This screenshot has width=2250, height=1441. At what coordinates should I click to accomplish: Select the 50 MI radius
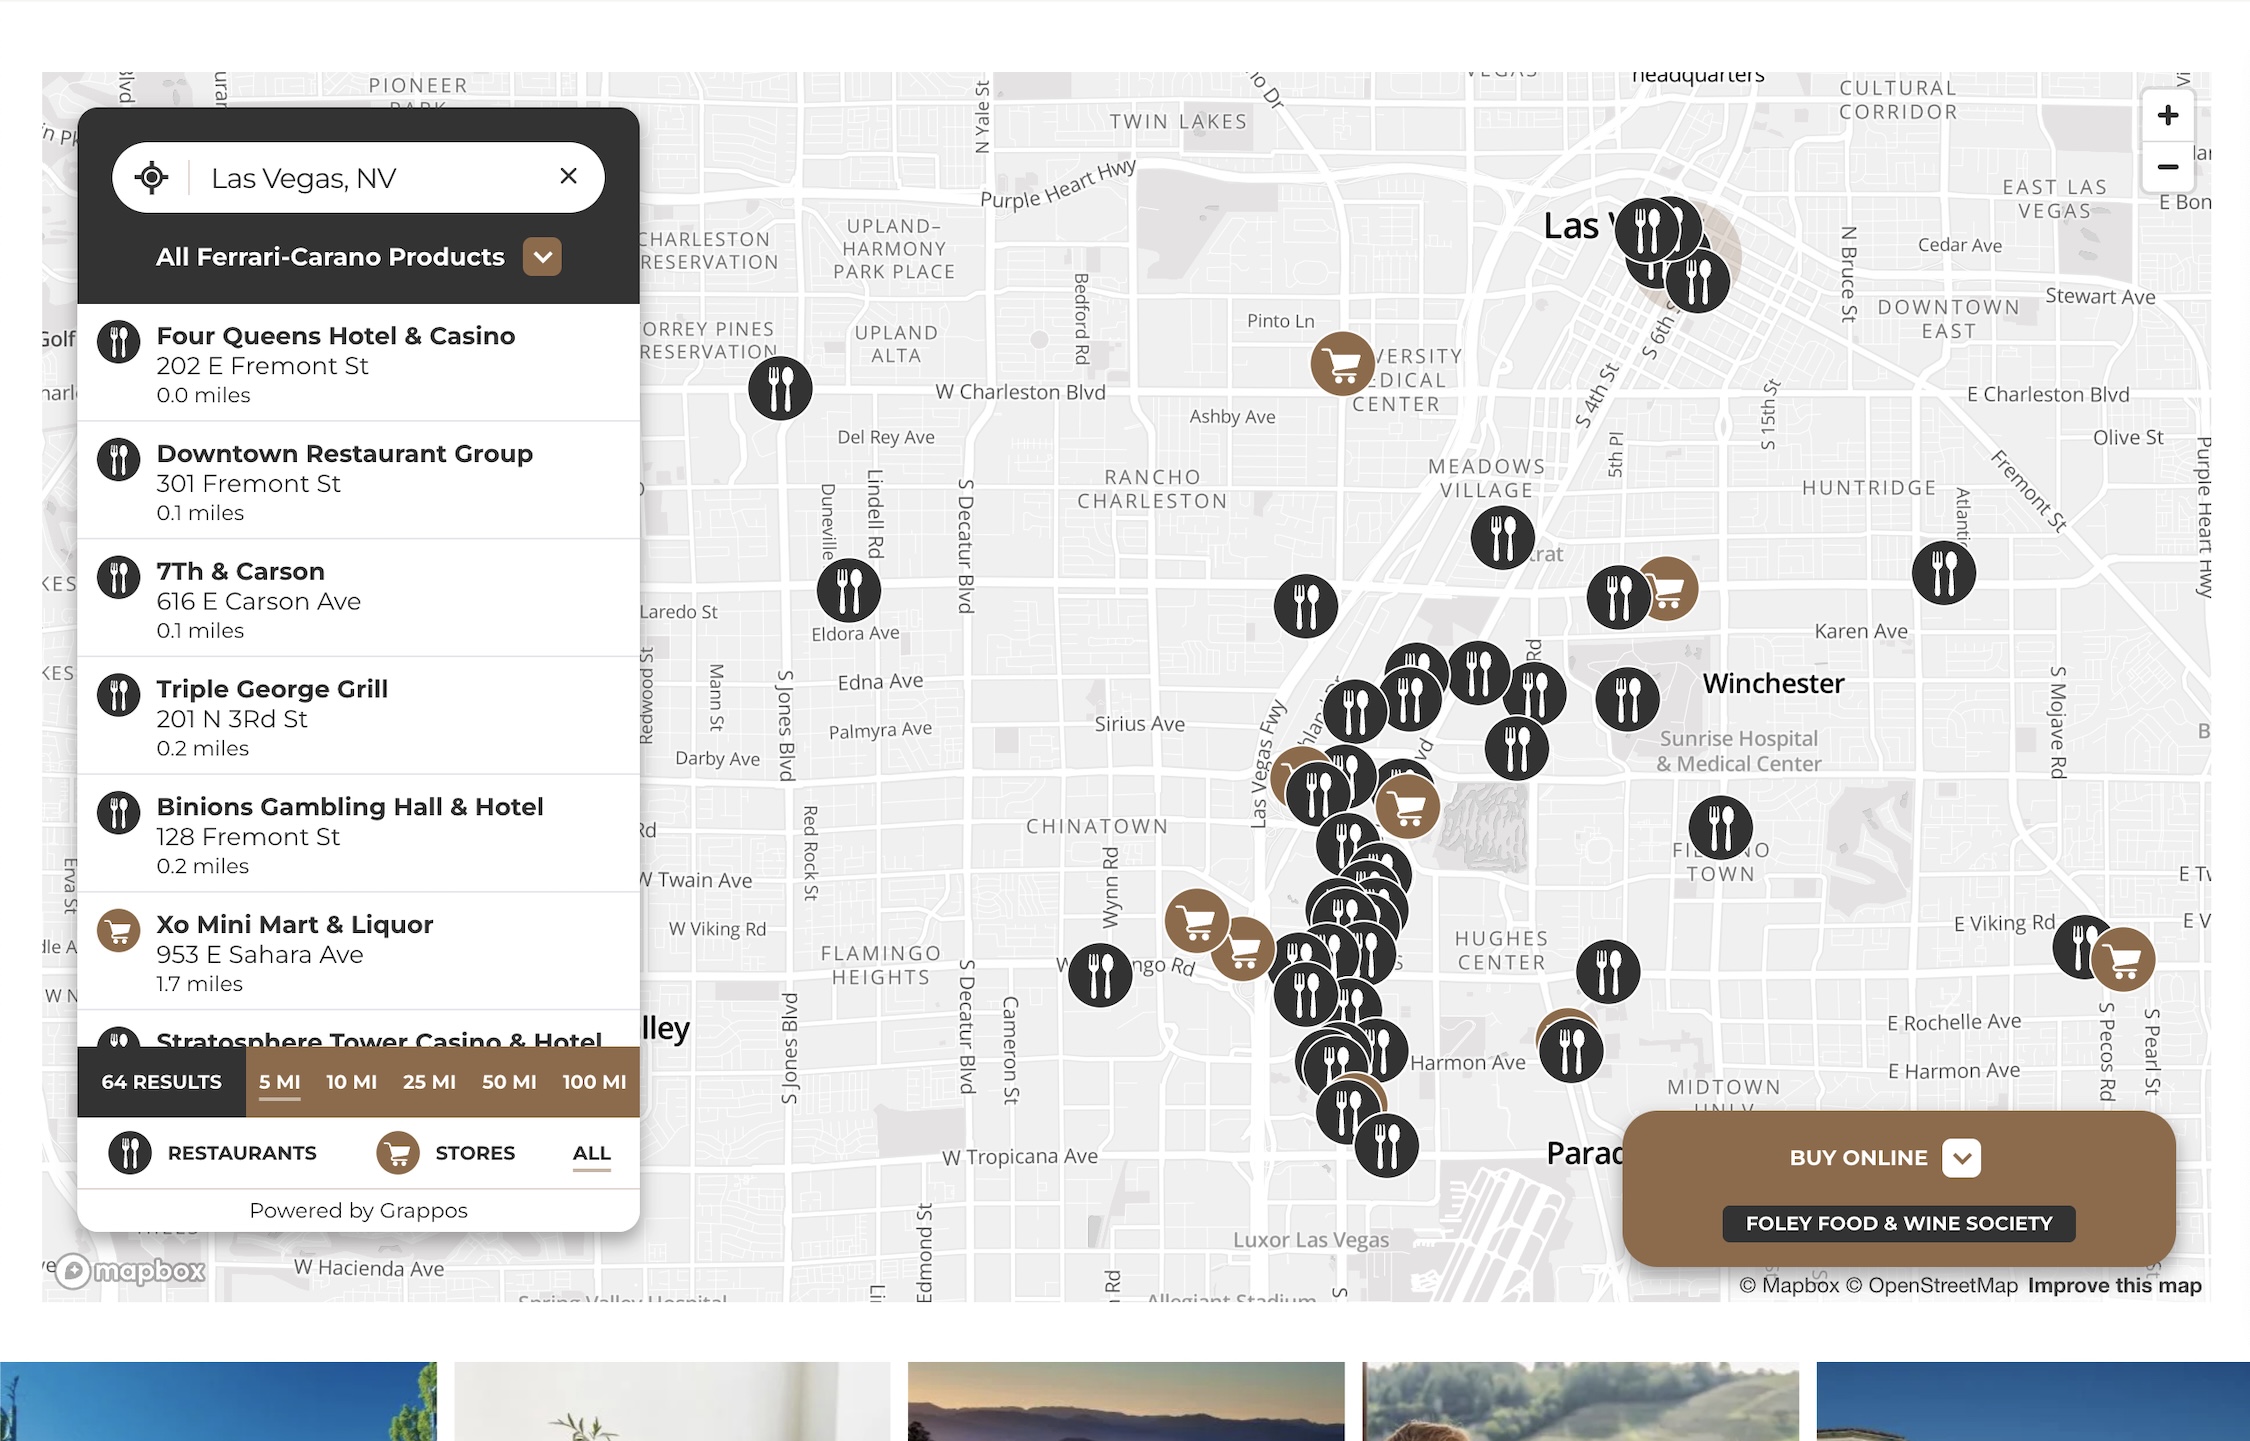(x=509, y=1082)
